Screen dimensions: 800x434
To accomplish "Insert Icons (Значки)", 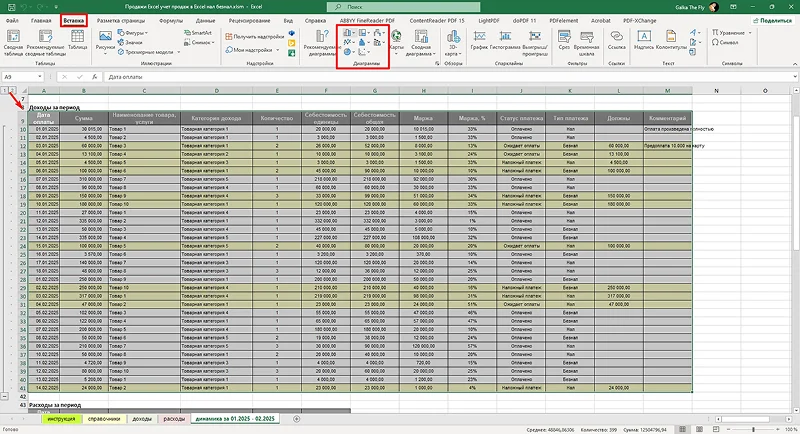I will (130, 42).
